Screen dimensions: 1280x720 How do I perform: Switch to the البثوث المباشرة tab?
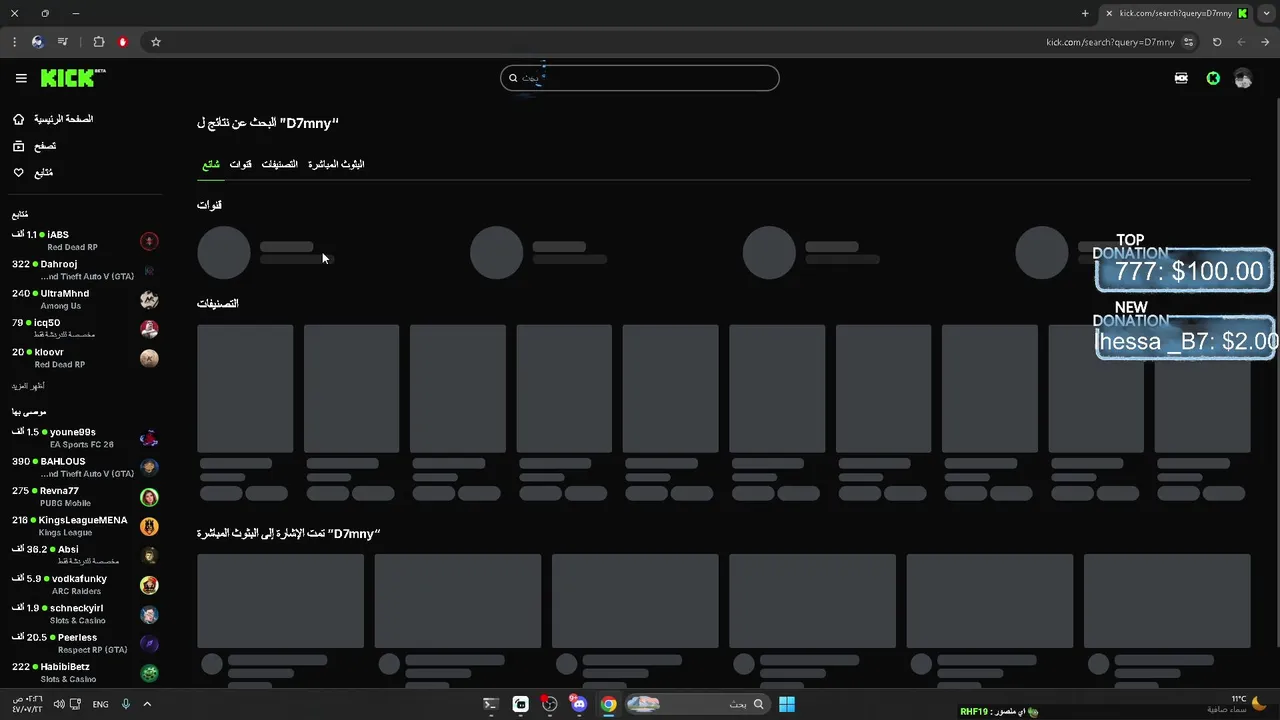[x=336, y=164]
